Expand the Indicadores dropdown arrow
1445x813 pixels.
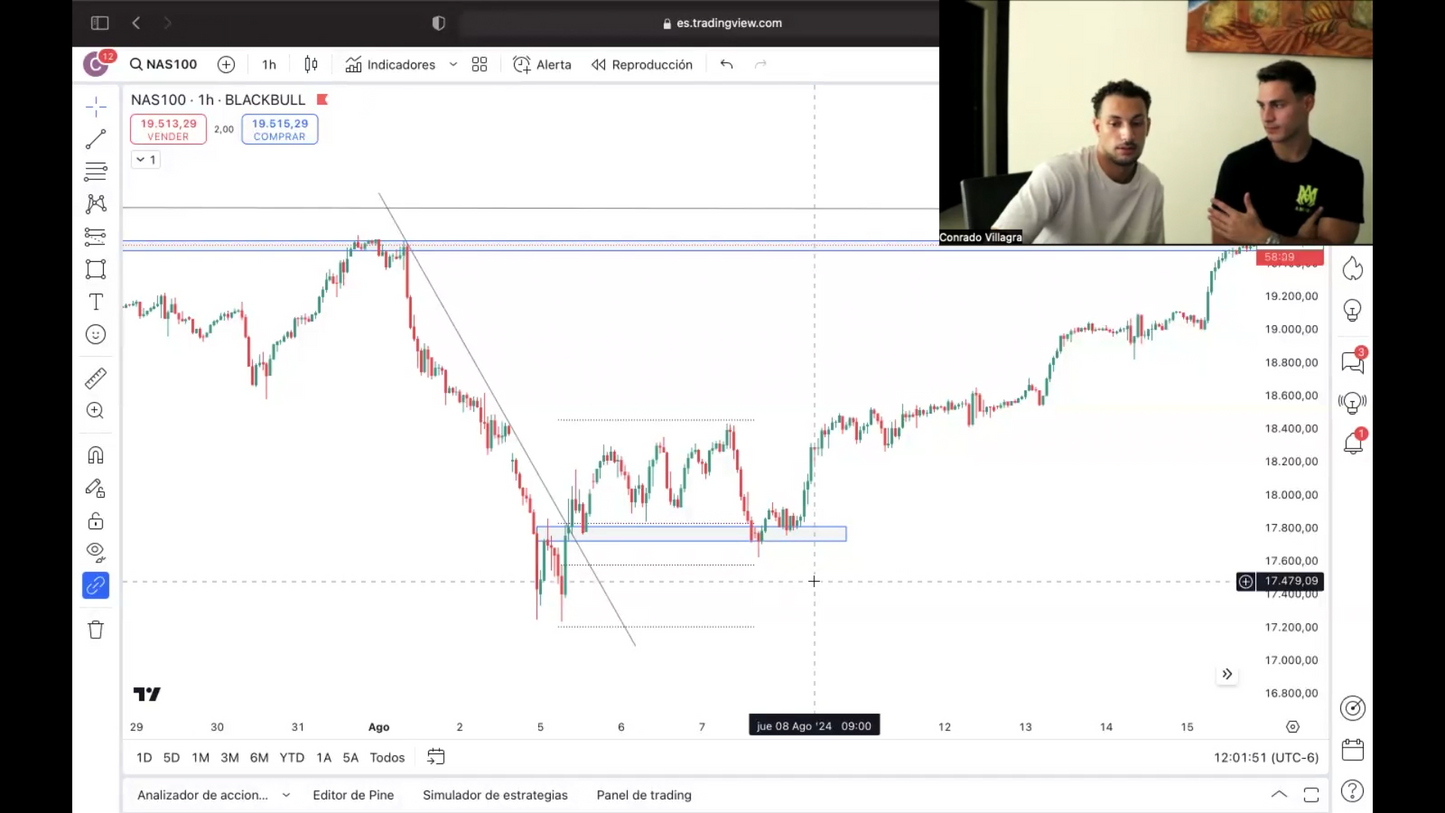pyautogui.click(x=453, y=65)
